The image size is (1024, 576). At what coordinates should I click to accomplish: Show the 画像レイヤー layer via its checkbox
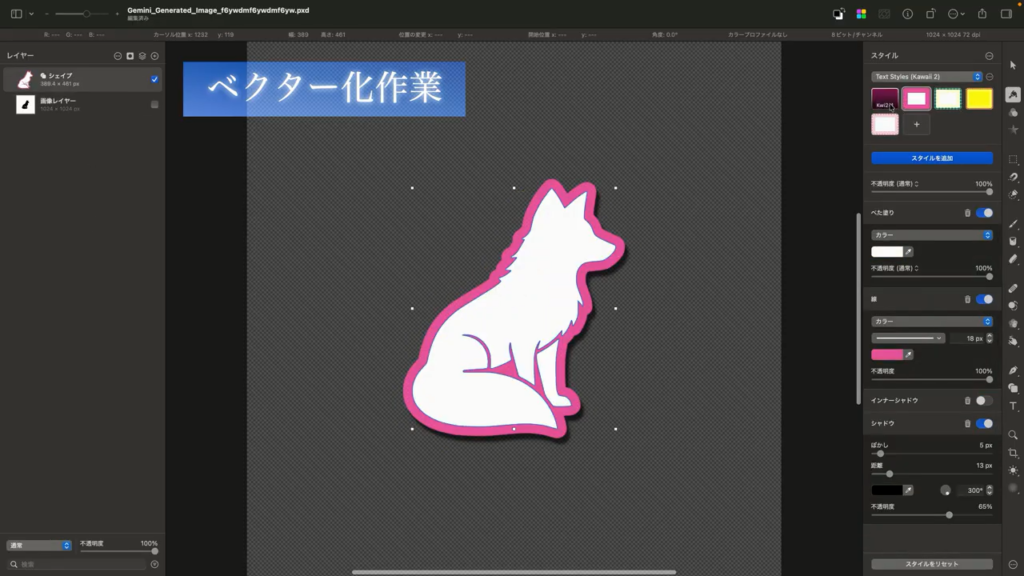[x=155, y=104]
